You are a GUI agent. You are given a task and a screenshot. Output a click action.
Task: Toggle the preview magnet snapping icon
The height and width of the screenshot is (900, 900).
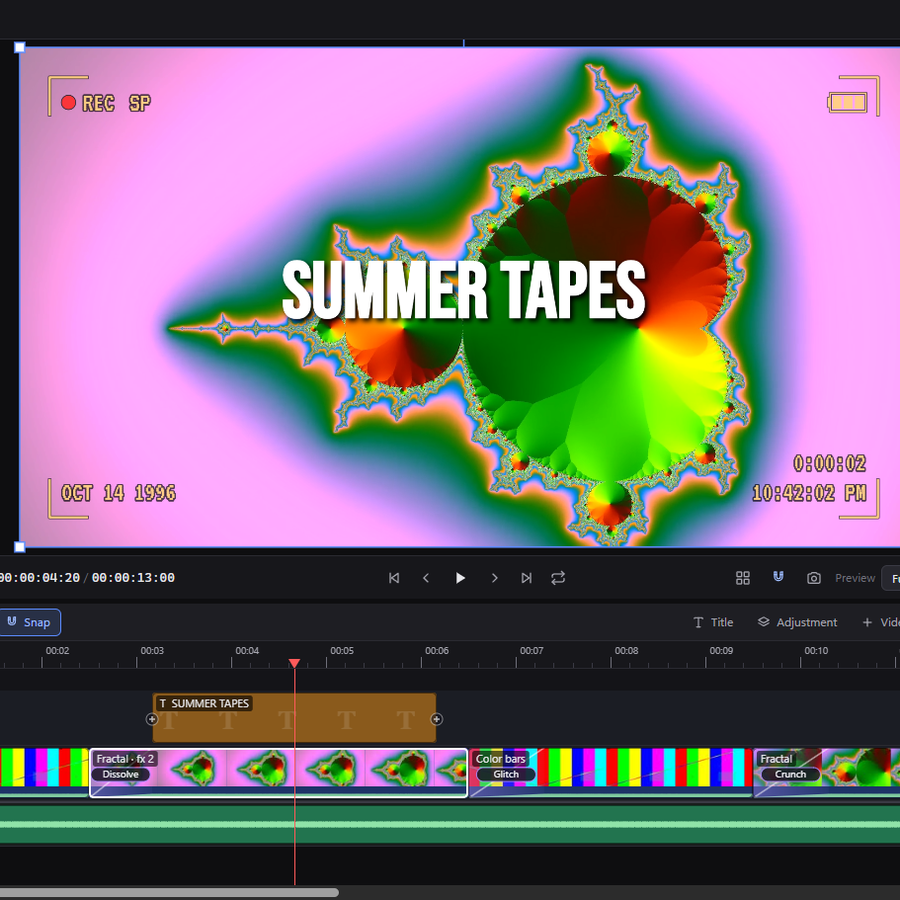click(x=778, y=577)
